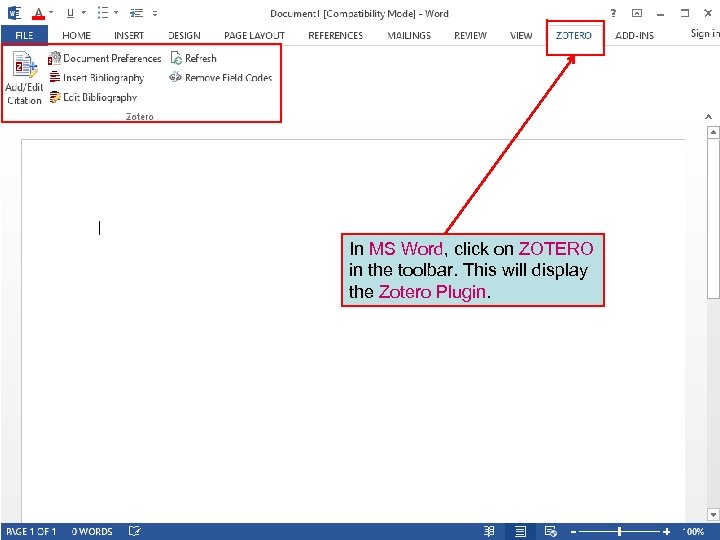Click the Sign in link
Viewport: 720px width, 540px height.
pos(705,33)
